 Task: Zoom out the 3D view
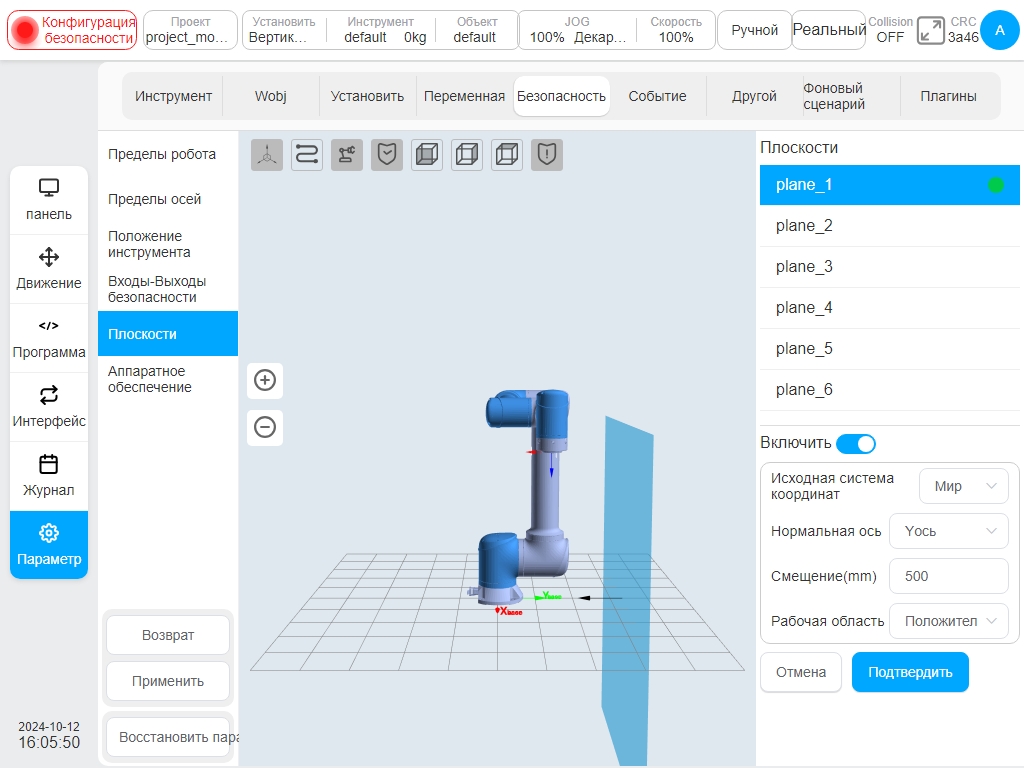pos(264,427)
